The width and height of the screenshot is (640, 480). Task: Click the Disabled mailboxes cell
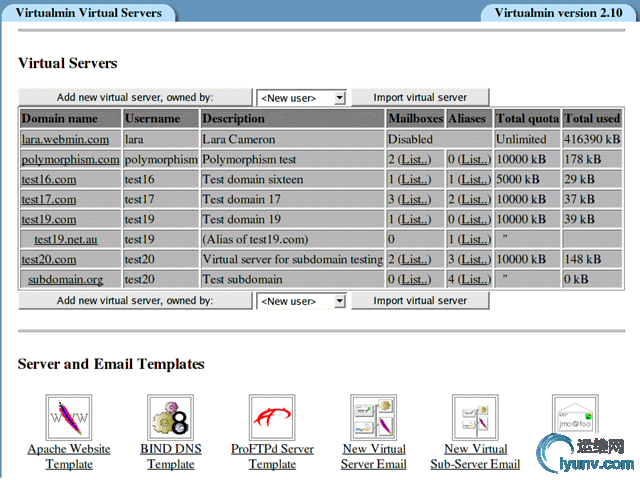coord(439,140)
